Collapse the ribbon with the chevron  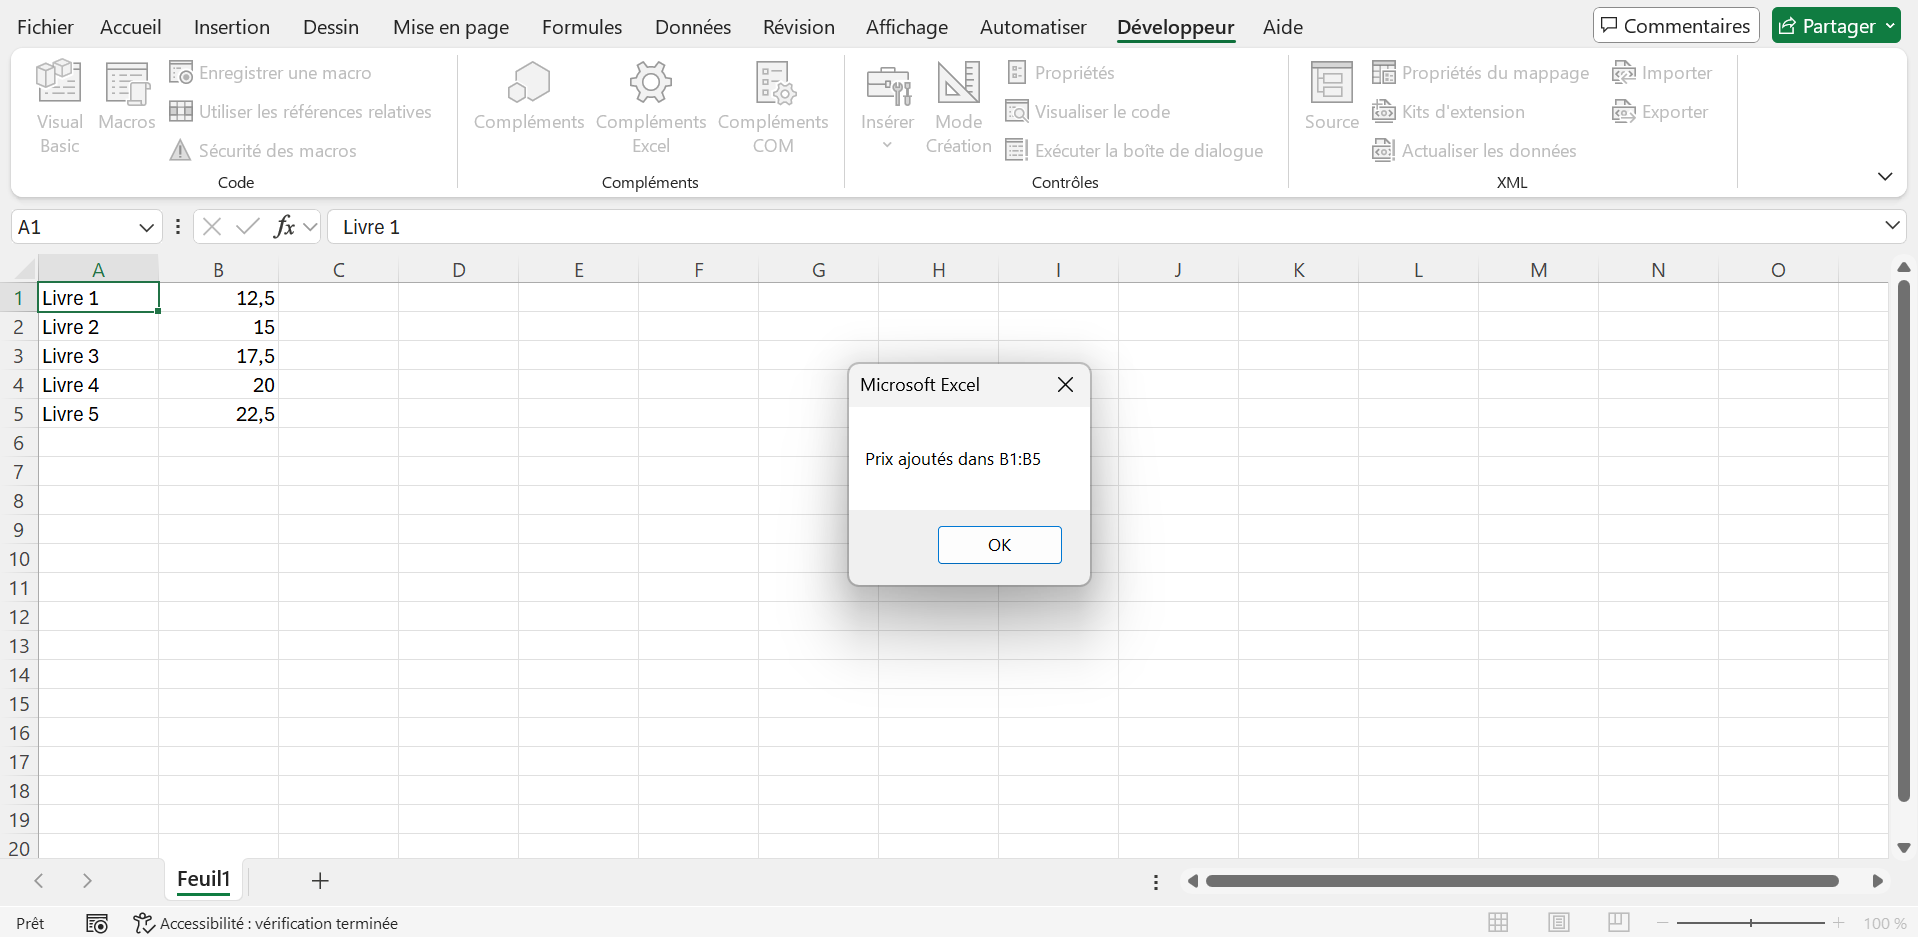point(1885,177)
